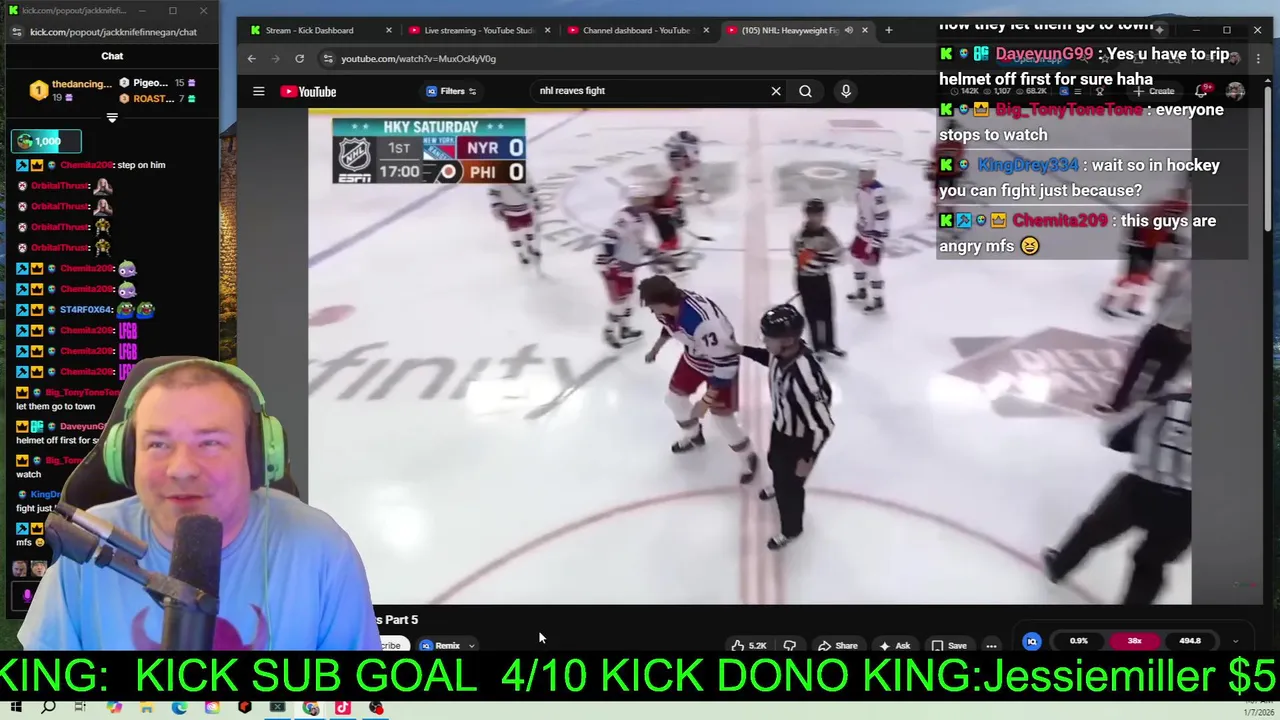Open the Filters control in YouTube header
This screenshot has width=1280, height=720.
pyautogui.click(x=452, y=91)
